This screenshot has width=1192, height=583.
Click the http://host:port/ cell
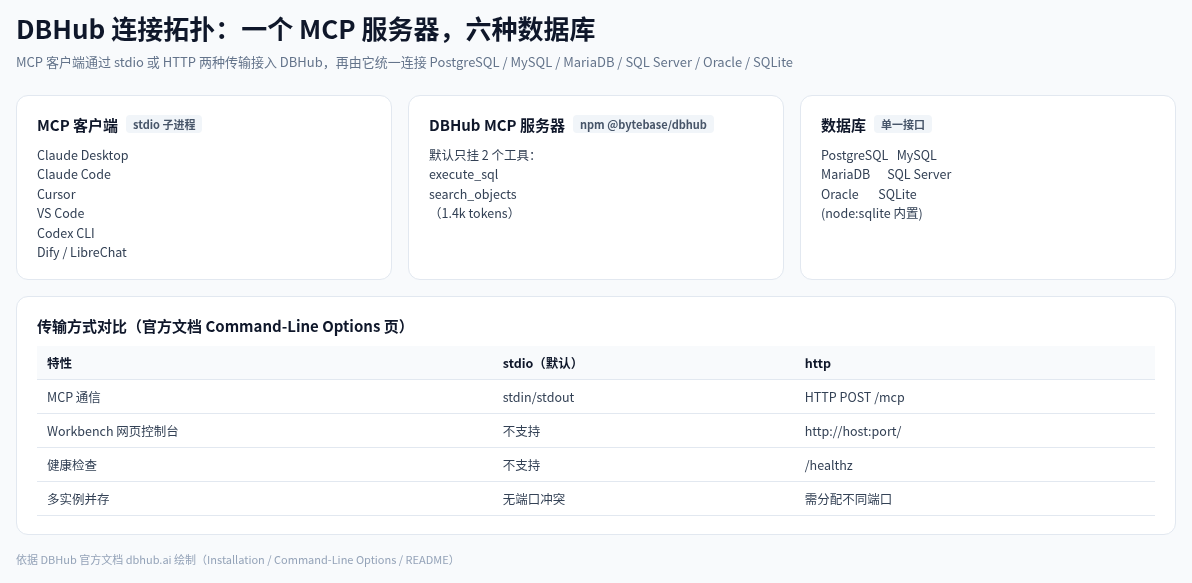point(853,431)
